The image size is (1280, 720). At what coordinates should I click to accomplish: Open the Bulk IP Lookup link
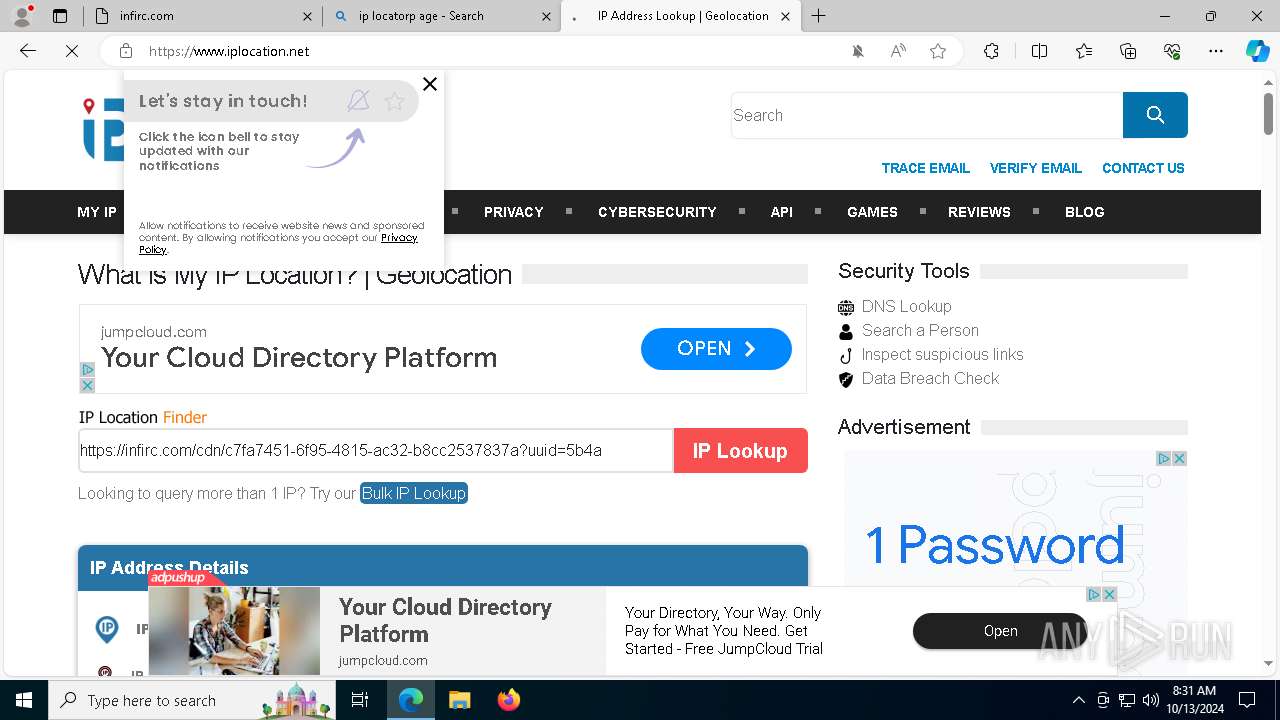[x=414, y=493]
